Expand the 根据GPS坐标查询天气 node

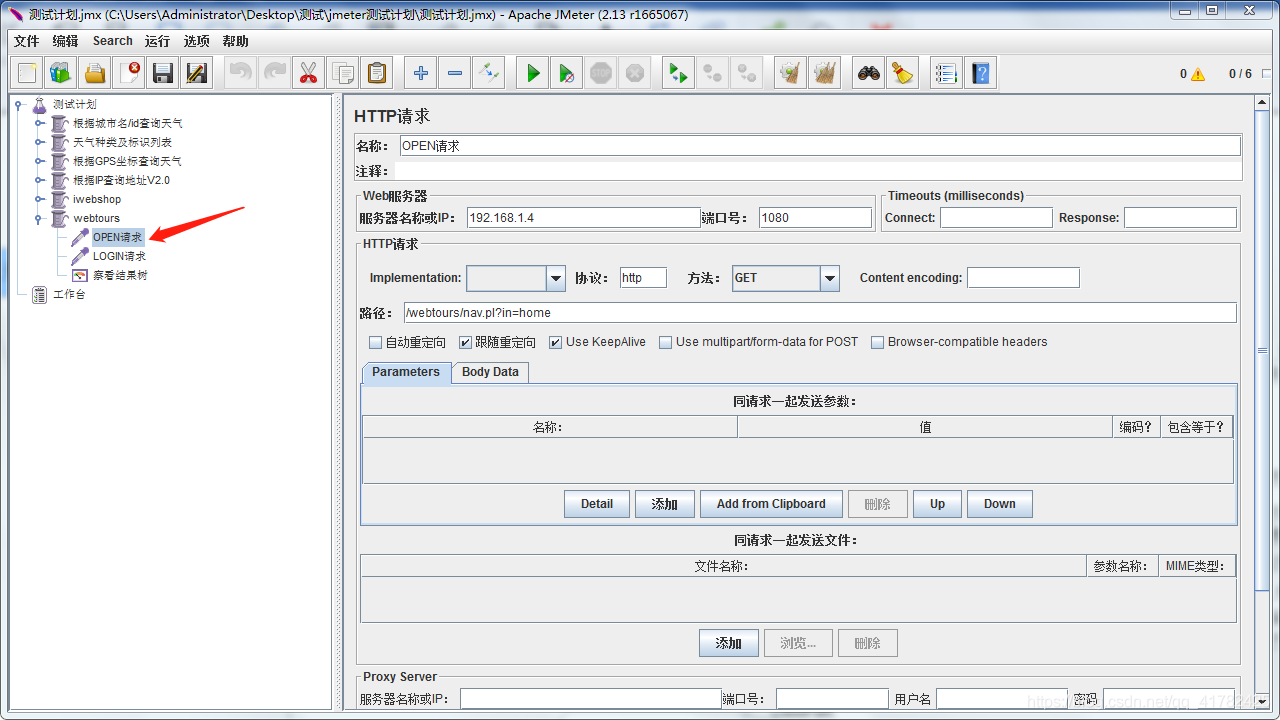[39, 161]
